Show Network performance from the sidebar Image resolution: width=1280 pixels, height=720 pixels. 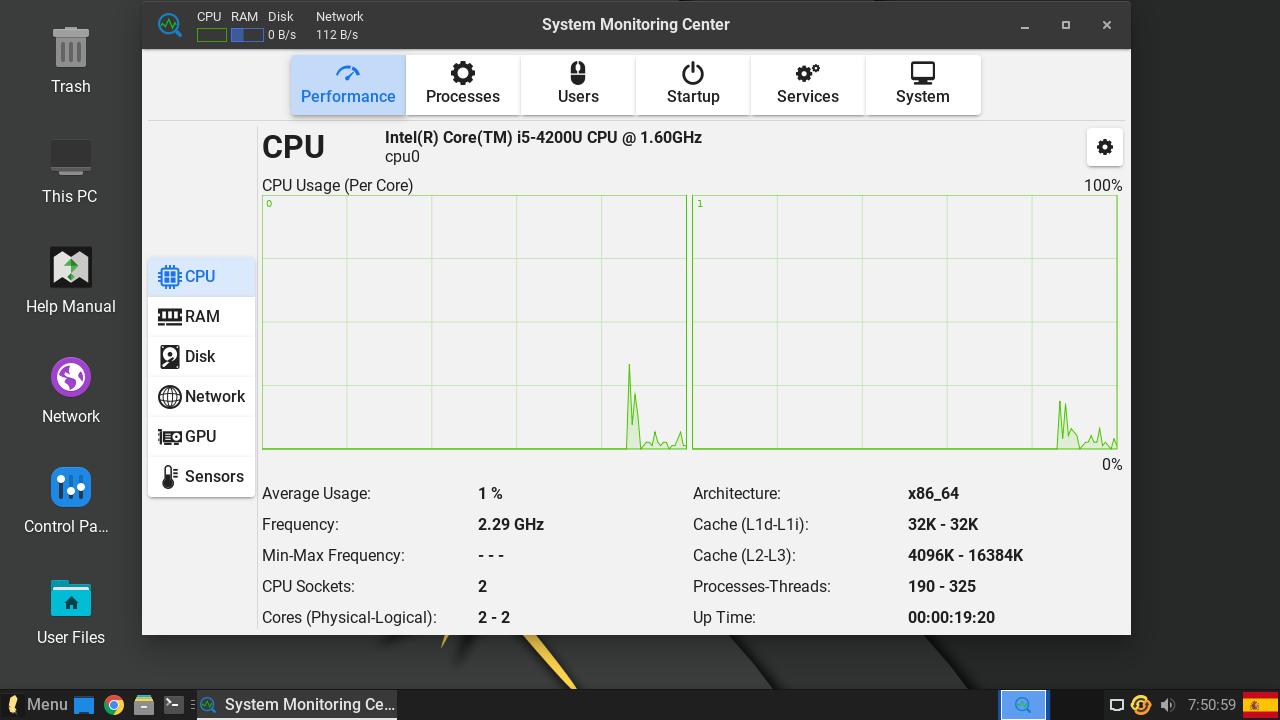[201, 396]
